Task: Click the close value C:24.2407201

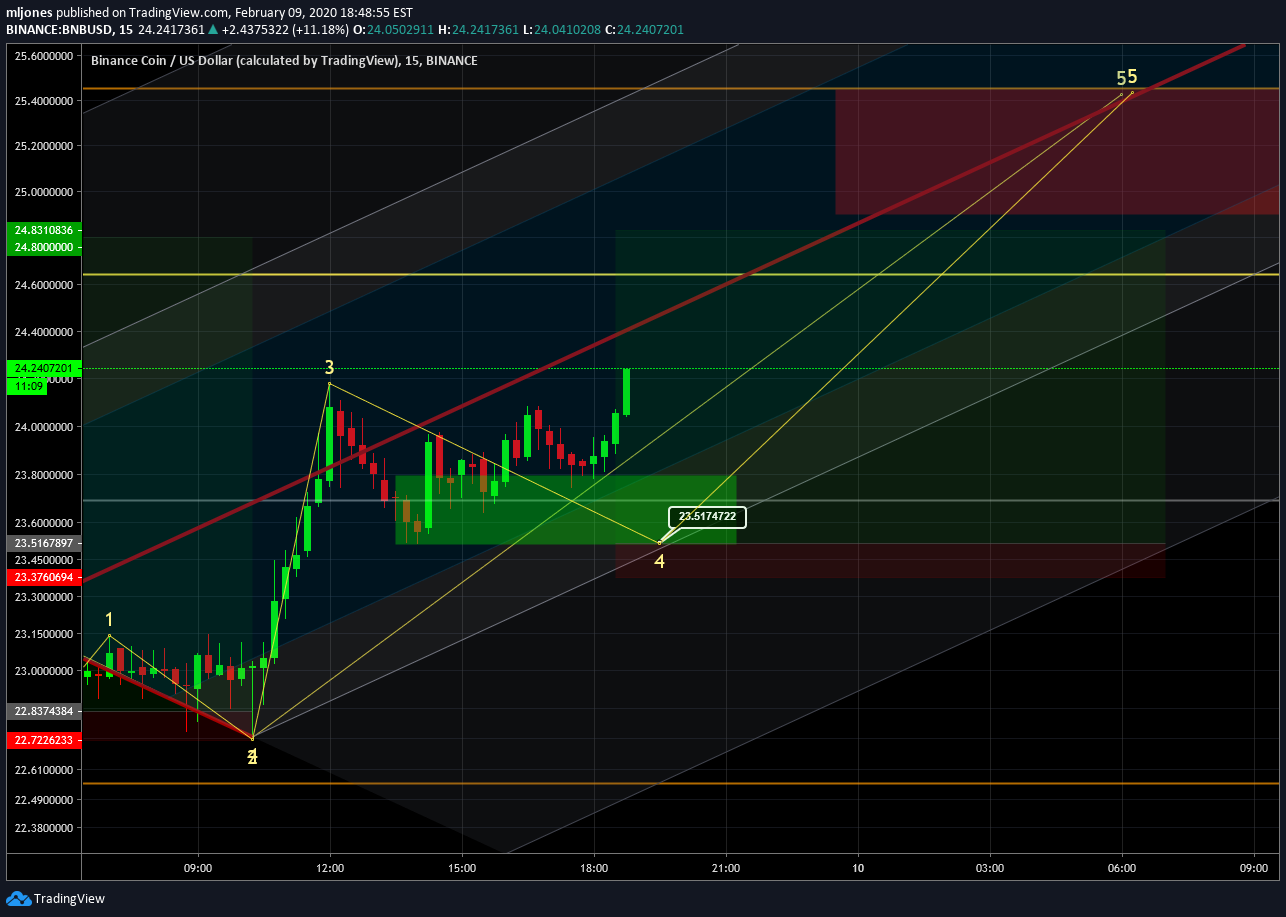Action: [x=644, y=30]
